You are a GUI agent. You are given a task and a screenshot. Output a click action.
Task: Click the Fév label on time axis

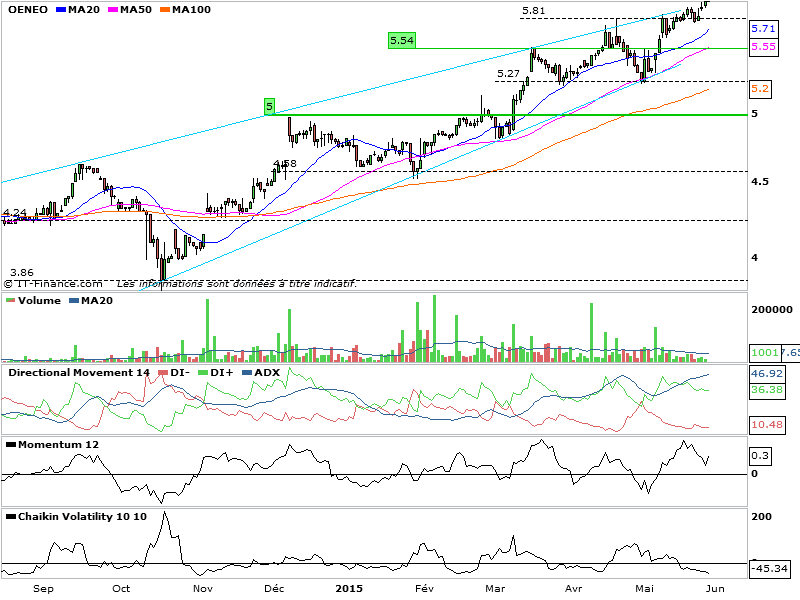(x=424, y=588)
